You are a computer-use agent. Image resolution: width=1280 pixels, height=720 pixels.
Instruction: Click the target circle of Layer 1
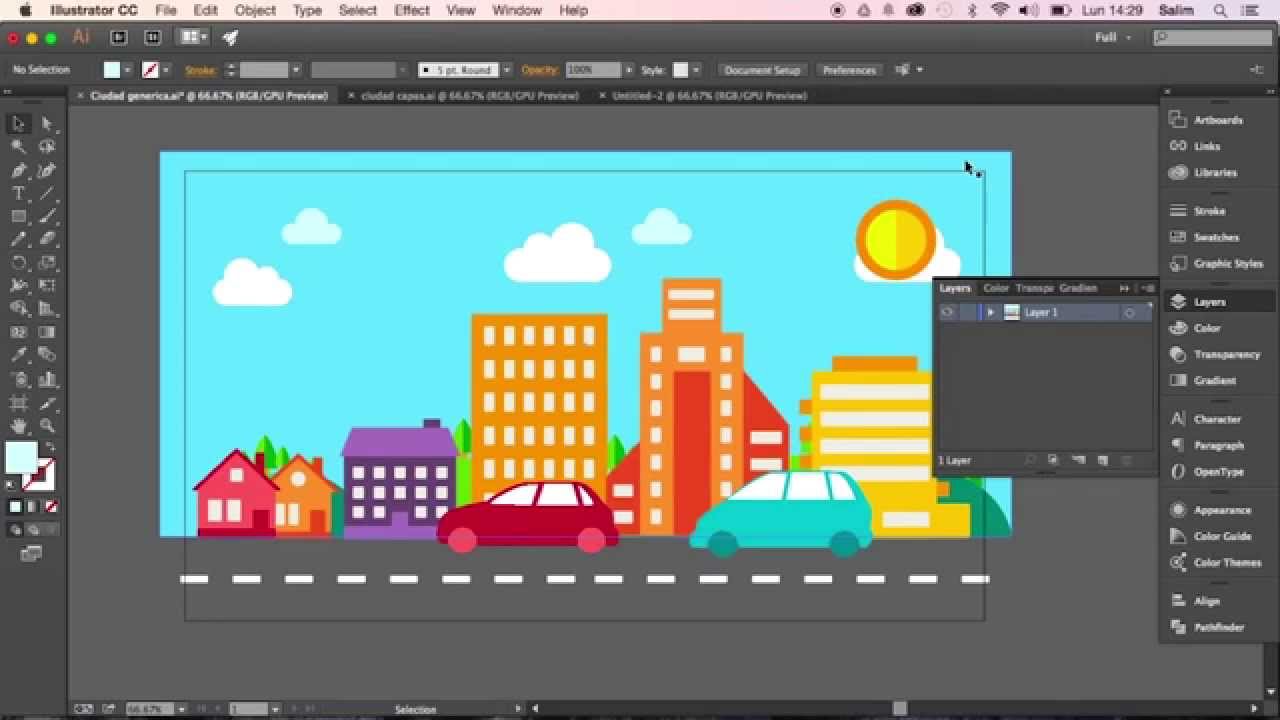(x=1129, y=313)
